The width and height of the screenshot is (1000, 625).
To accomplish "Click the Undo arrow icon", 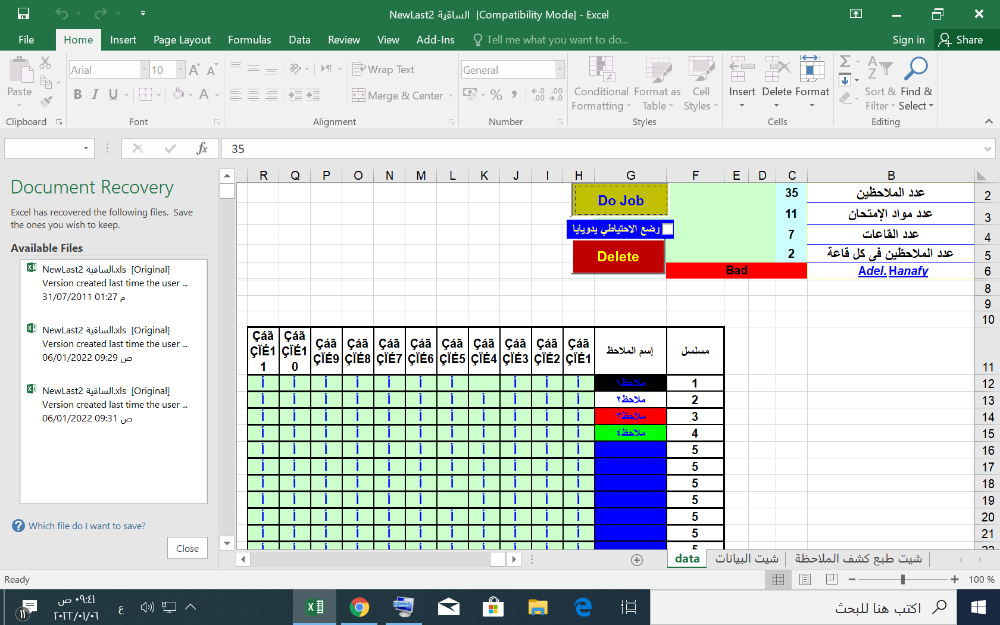I will pos(62,14).
